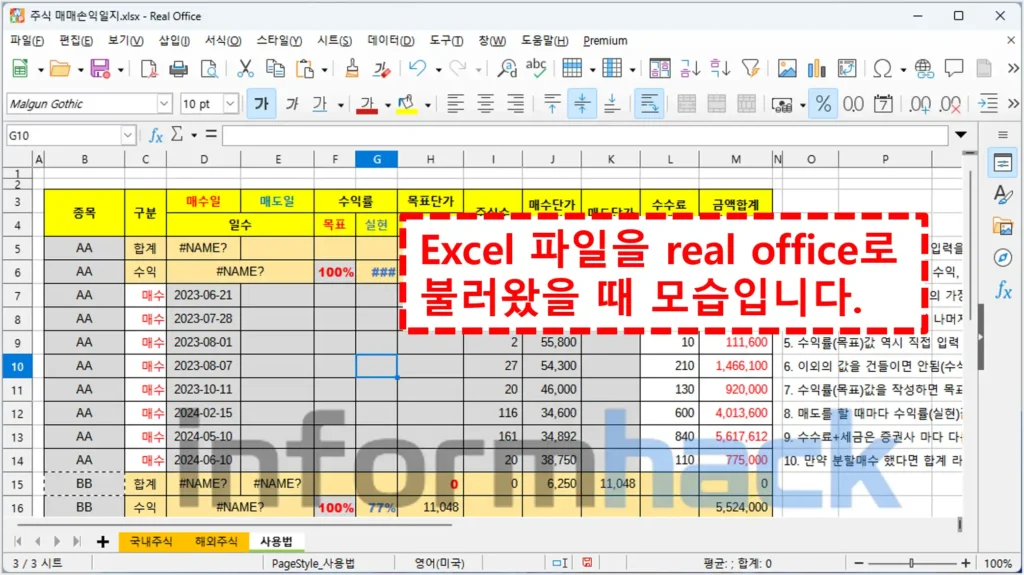
Task: Open the Undo history dropdown arrow
Action: click(x=438, y=69)
